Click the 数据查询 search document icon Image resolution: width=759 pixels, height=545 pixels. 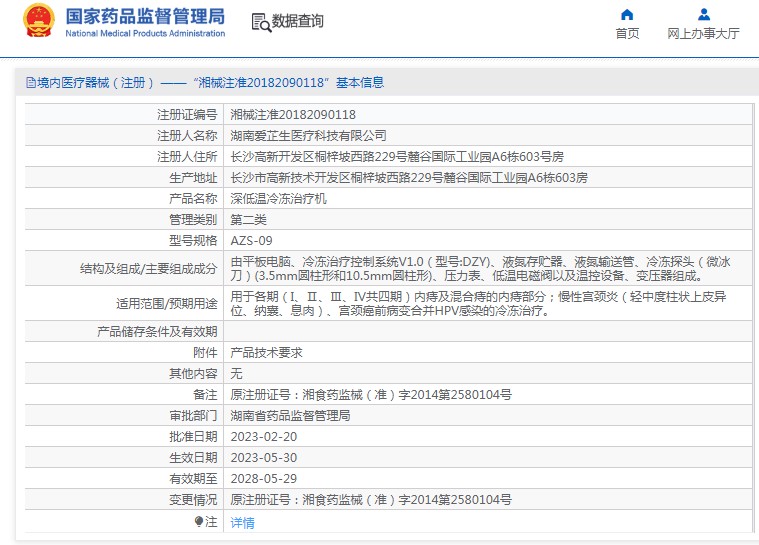pos(261,22)
